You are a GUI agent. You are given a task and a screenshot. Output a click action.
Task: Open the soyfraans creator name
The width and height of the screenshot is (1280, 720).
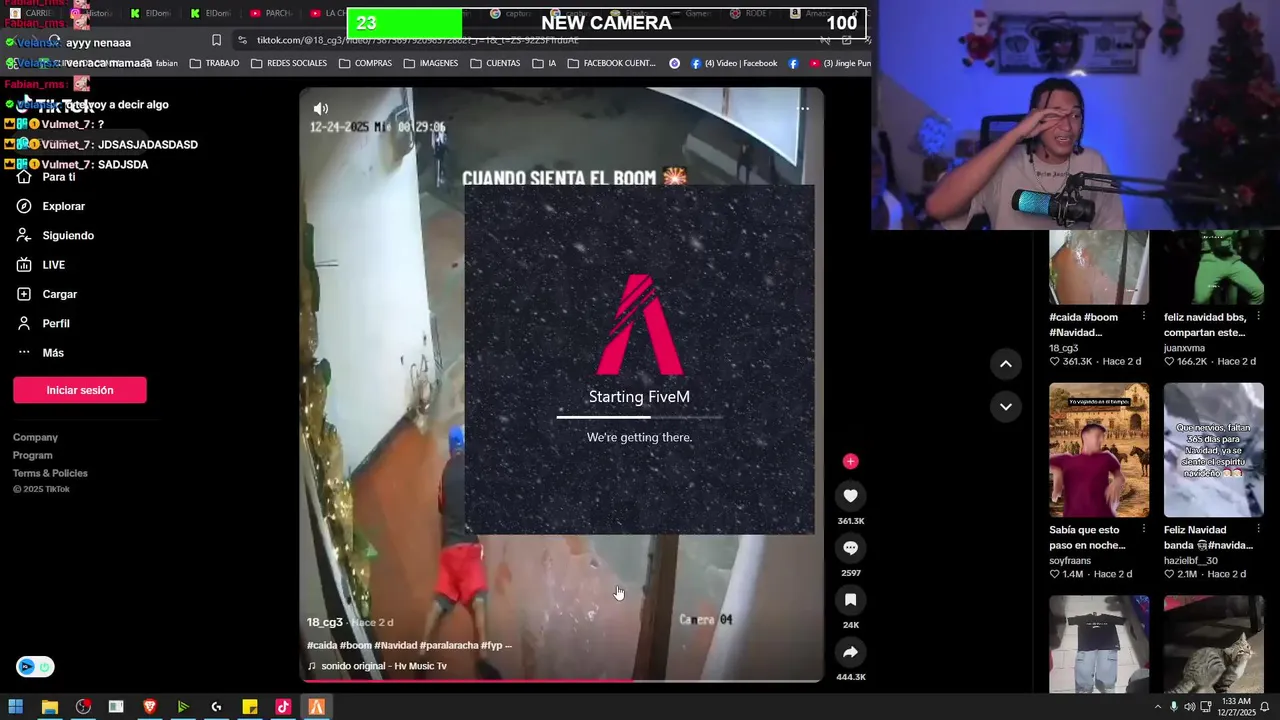click(1070, 561)
